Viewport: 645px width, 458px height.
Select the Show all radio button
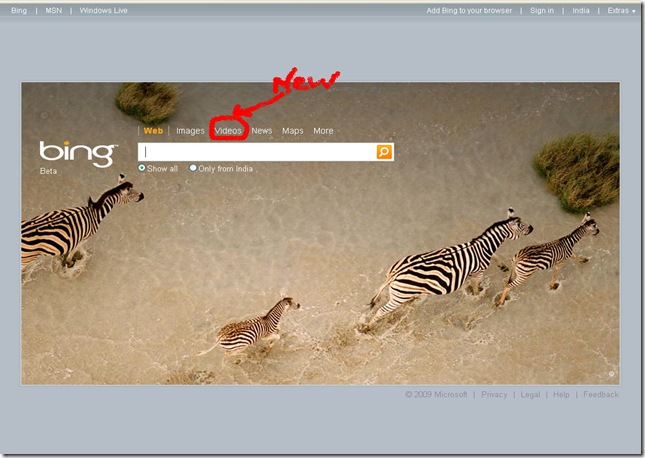click(x=142, y=168)
